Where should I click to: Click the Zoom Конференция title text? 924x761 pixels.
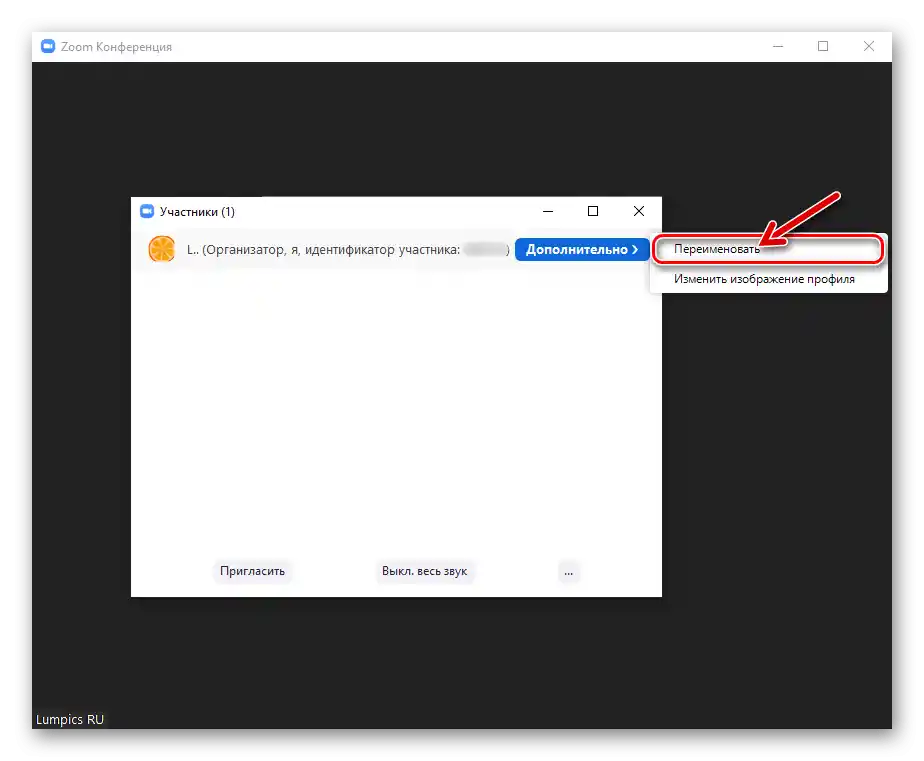coord(116,47)
